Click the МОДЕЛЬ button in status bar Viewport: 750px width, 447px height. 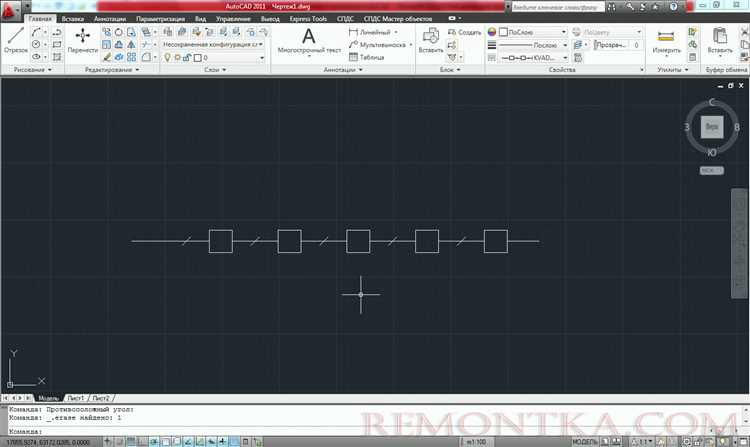coord(585,442)
